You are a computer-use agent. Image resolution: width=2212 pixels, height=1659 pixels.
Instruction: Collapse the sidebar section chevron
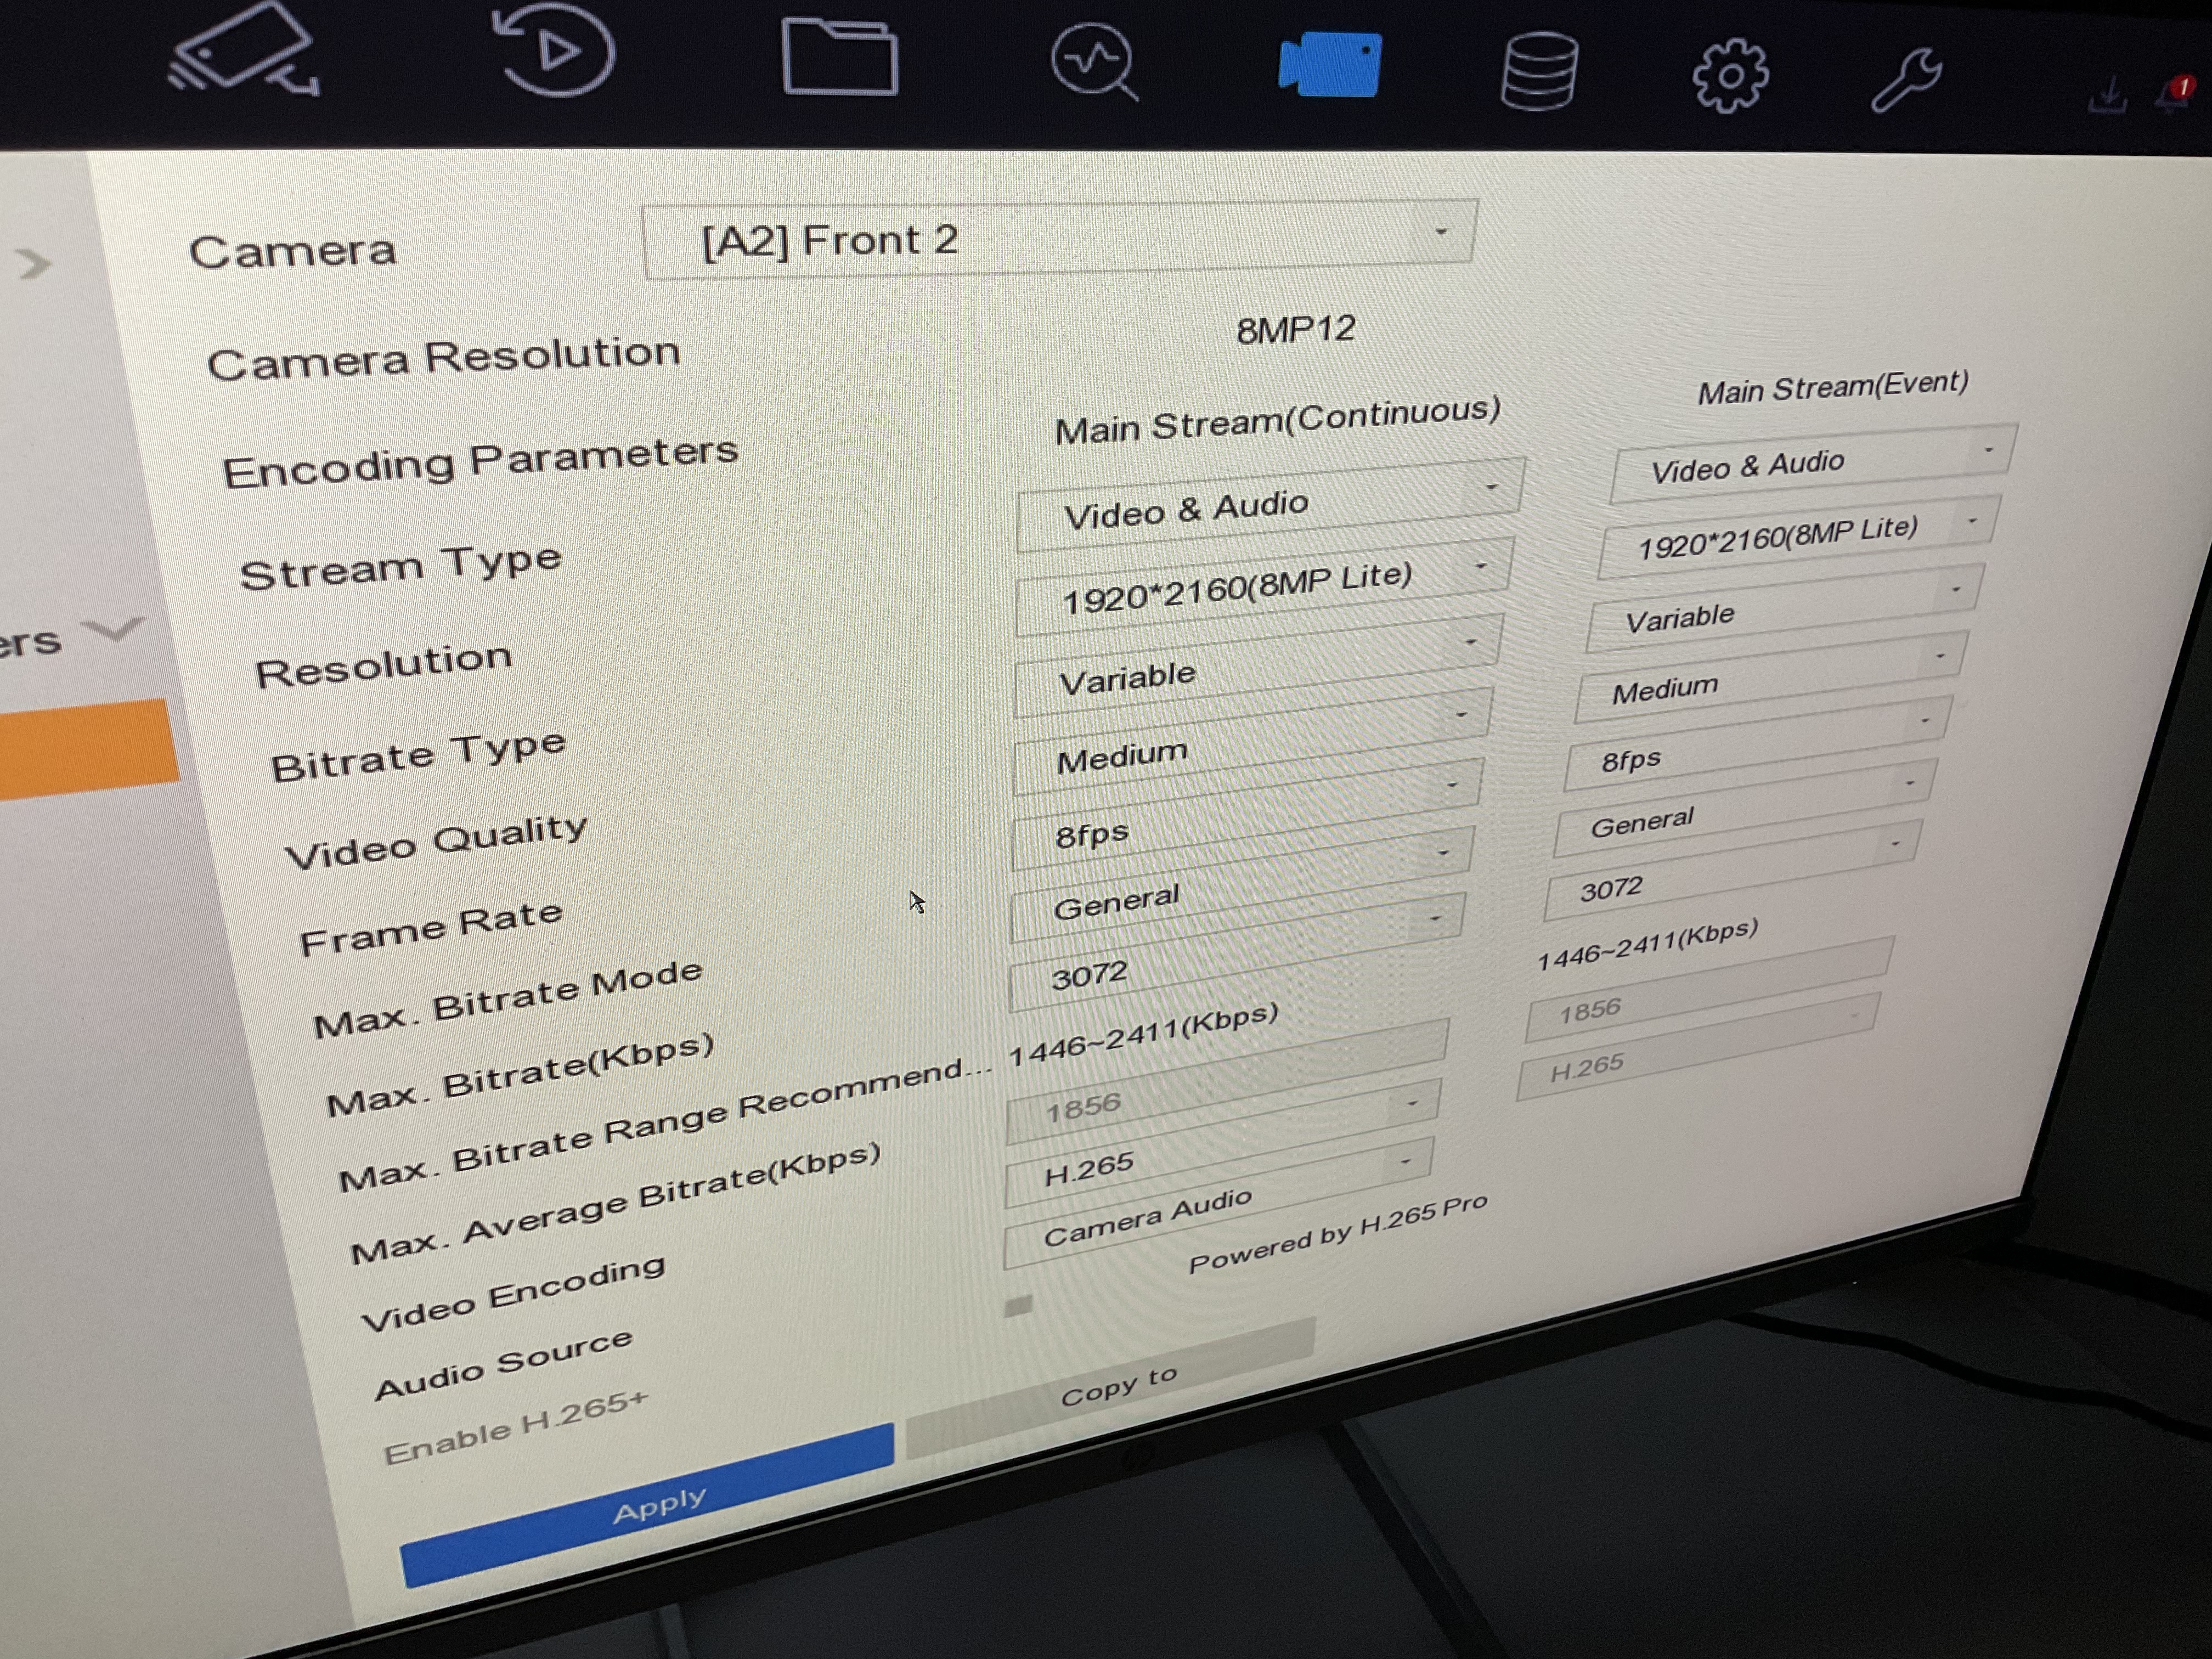coord(113,630)
